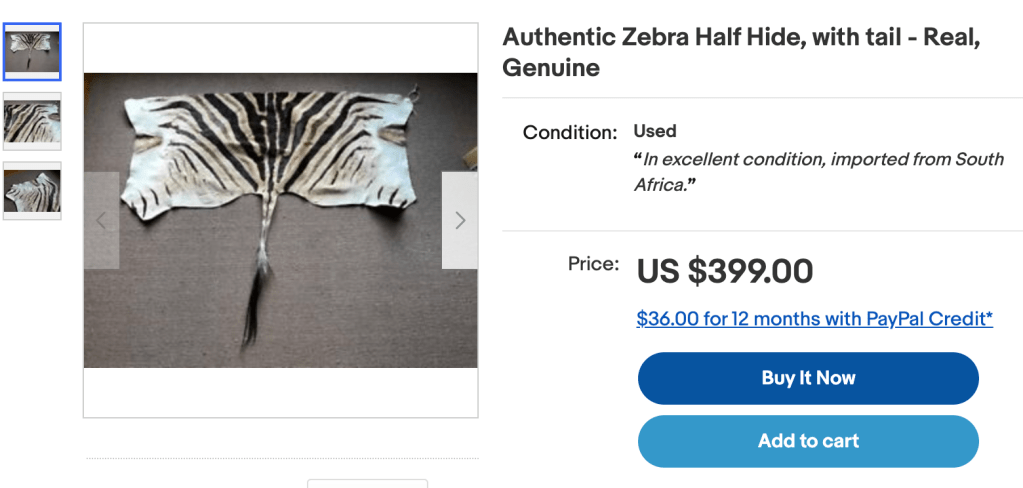Screen dimensions: 1023x488
Task: Open the PayPal Credit financing link
Action: (814, 319)
